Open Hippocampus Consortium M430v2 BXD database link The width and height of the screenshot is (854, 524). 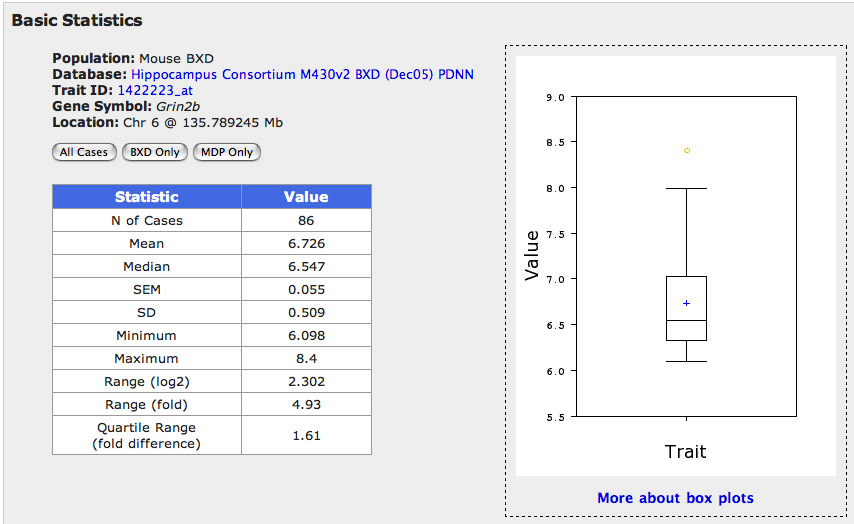pyautogui.click(x=302, y=74)
